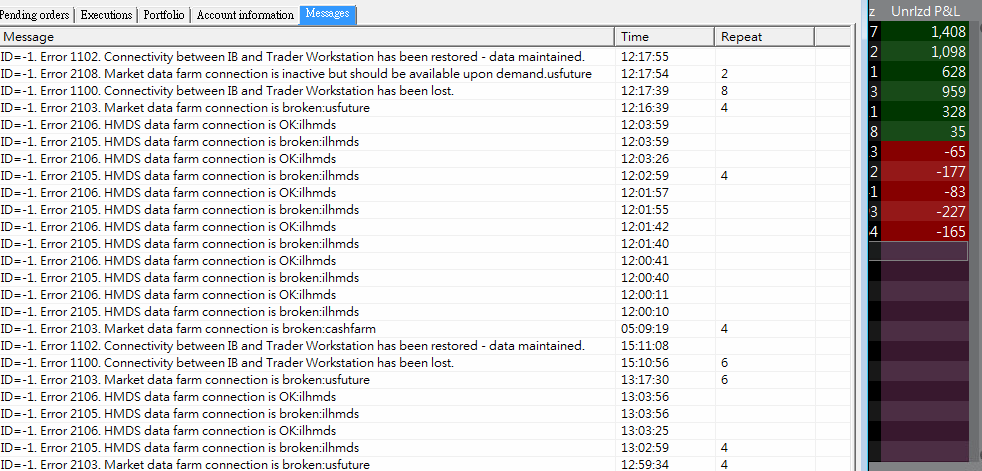
Task: Select the usfuture broken message at 13:17:30
Action: (185, 380)
